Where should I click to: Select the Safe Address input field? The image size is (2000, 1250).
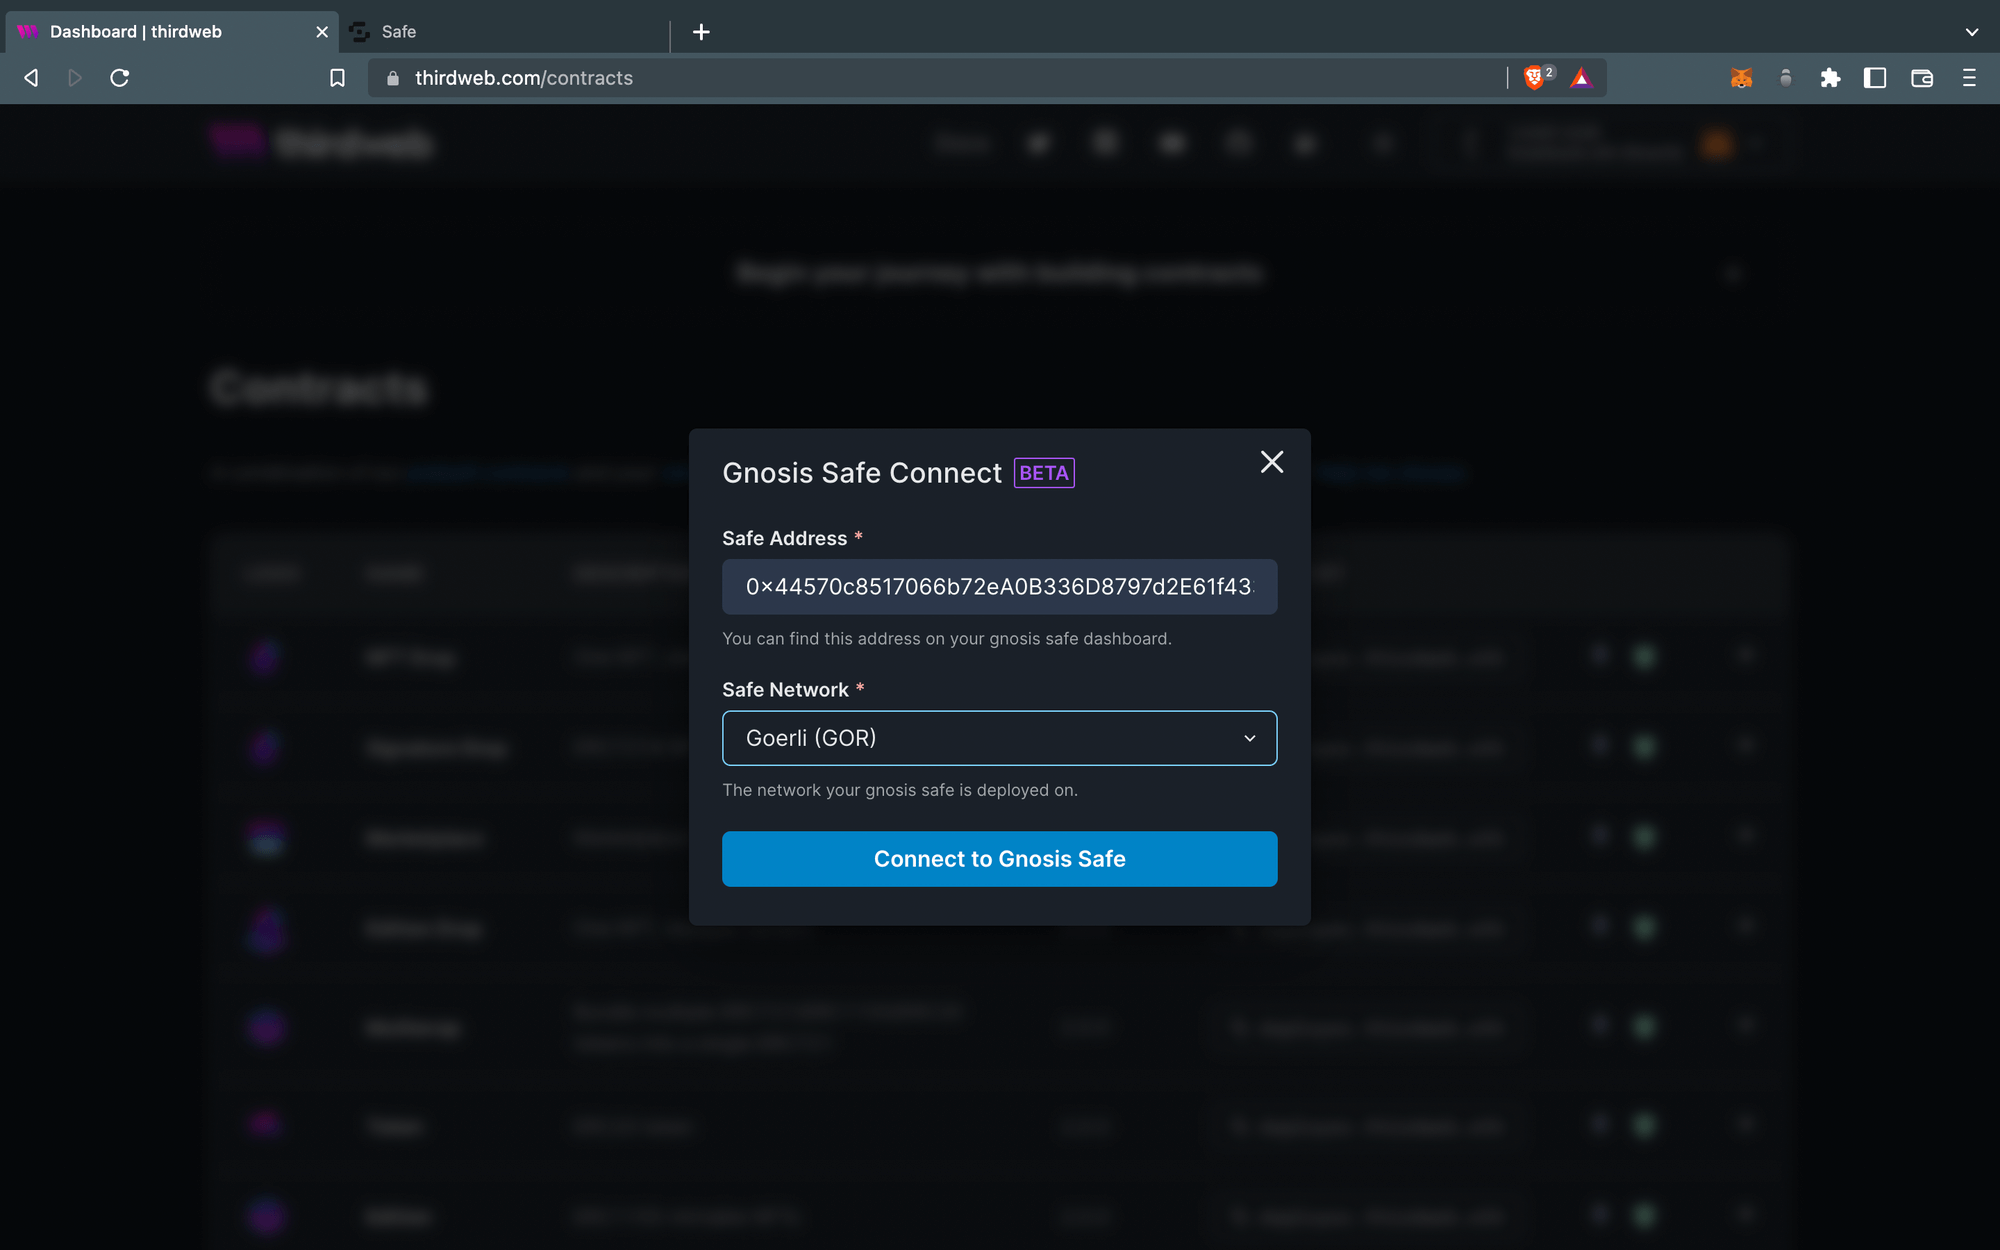[999, 587]
